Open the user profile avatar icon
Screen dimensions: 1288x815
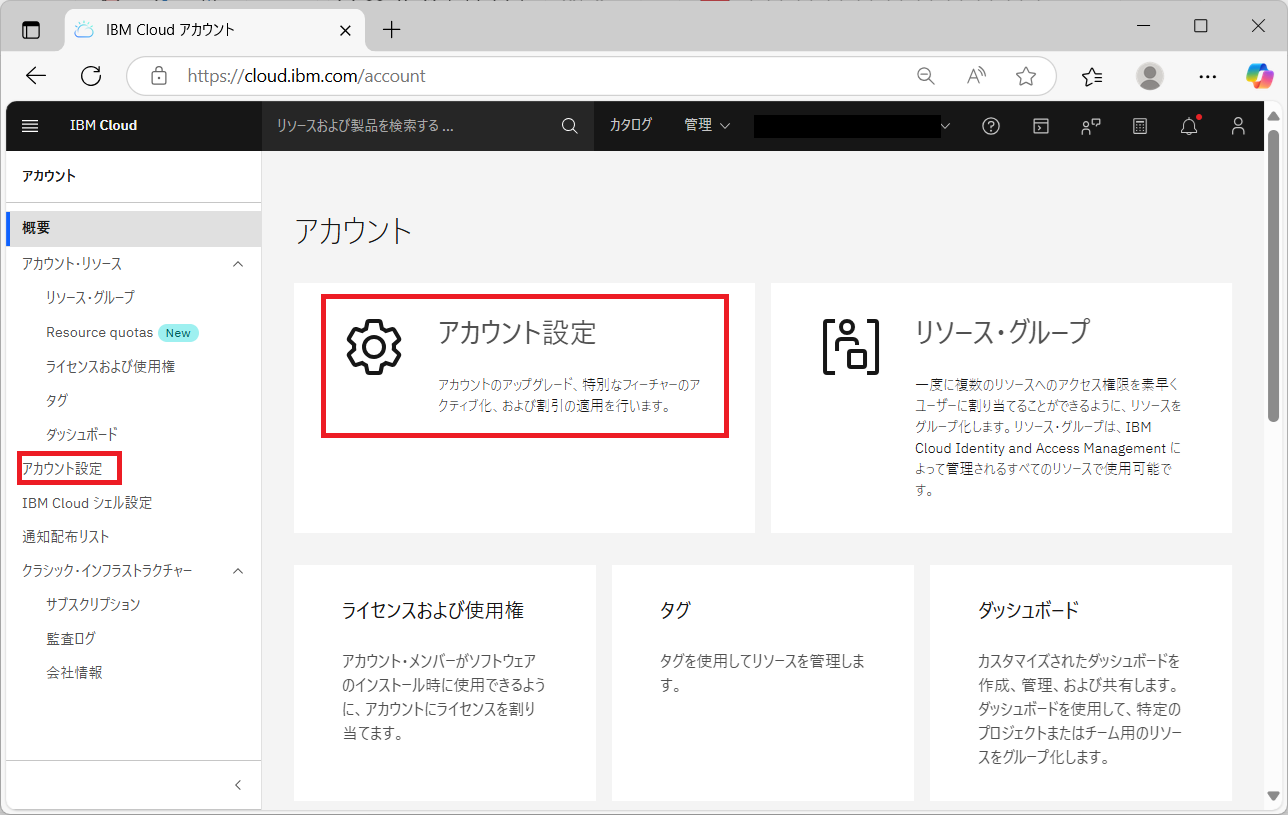(1237, 125)
